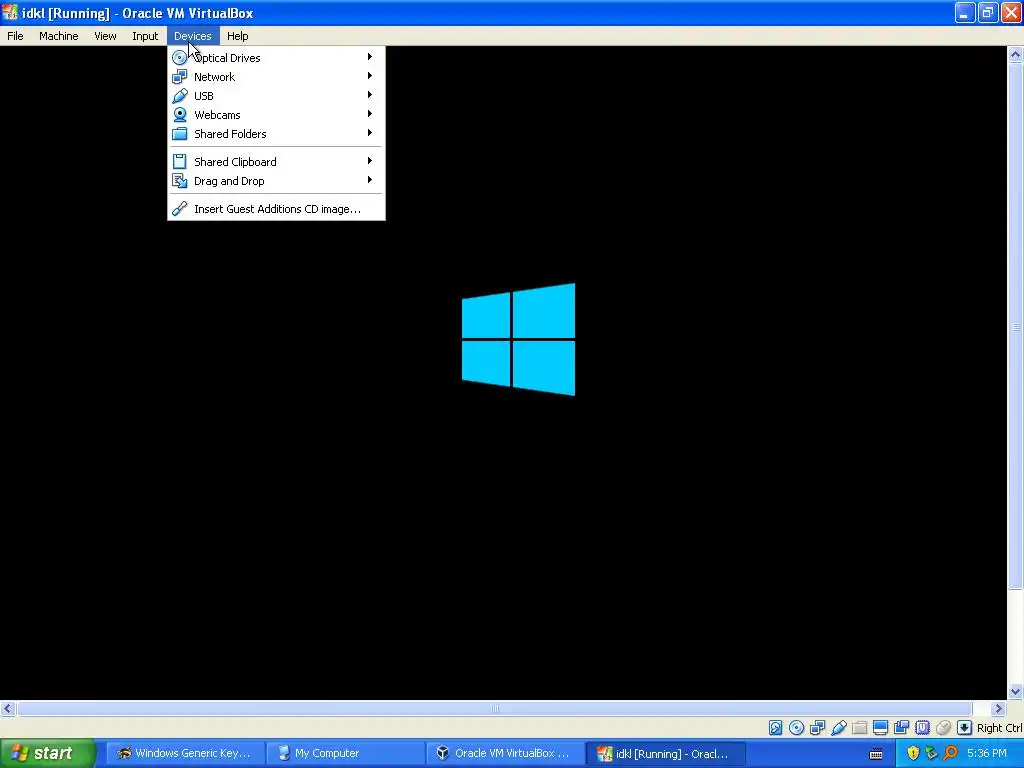Expand the Network submenu arrow
The height and width of the screenshot is (768, 1024).
pyautogui.click(x=370, y=76)
